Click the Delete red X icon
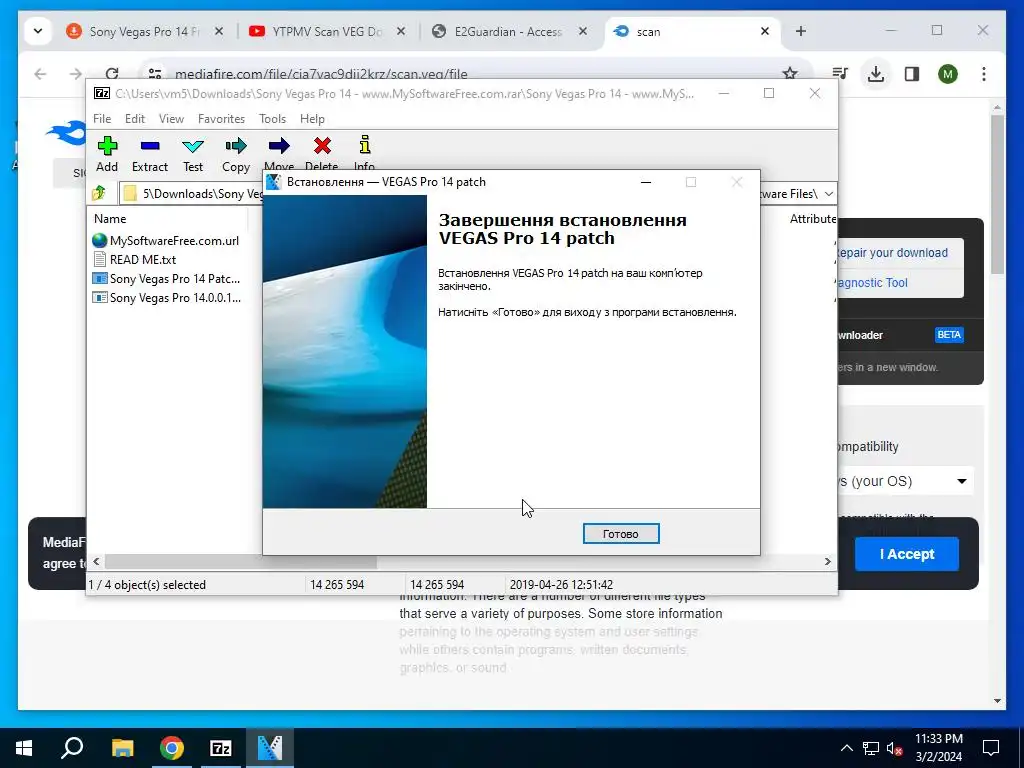 322,146
